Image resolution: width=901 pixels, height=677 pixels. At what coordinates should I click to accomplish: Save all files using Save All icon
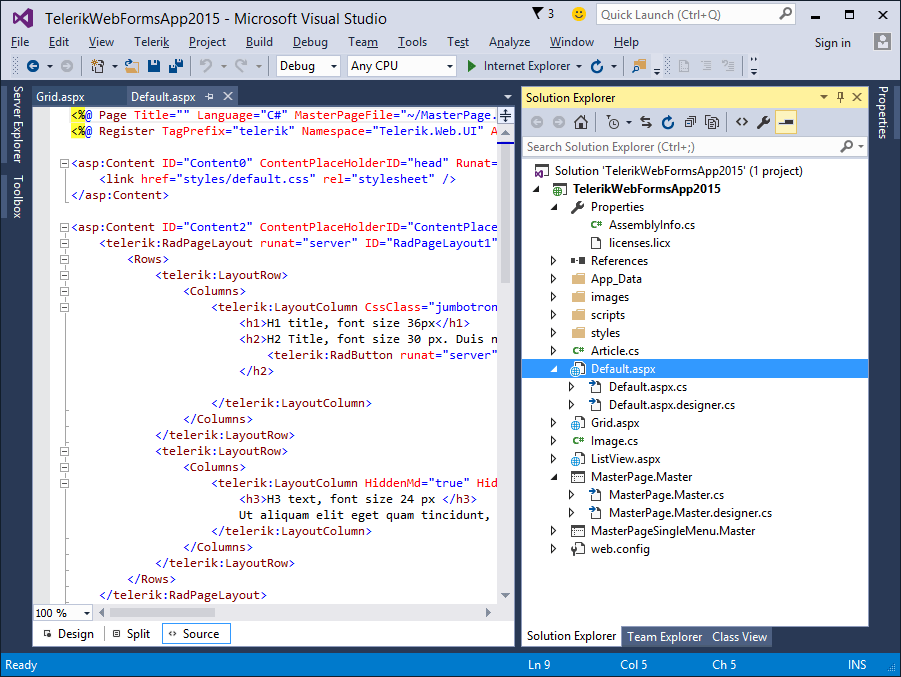tap(174, 66)
